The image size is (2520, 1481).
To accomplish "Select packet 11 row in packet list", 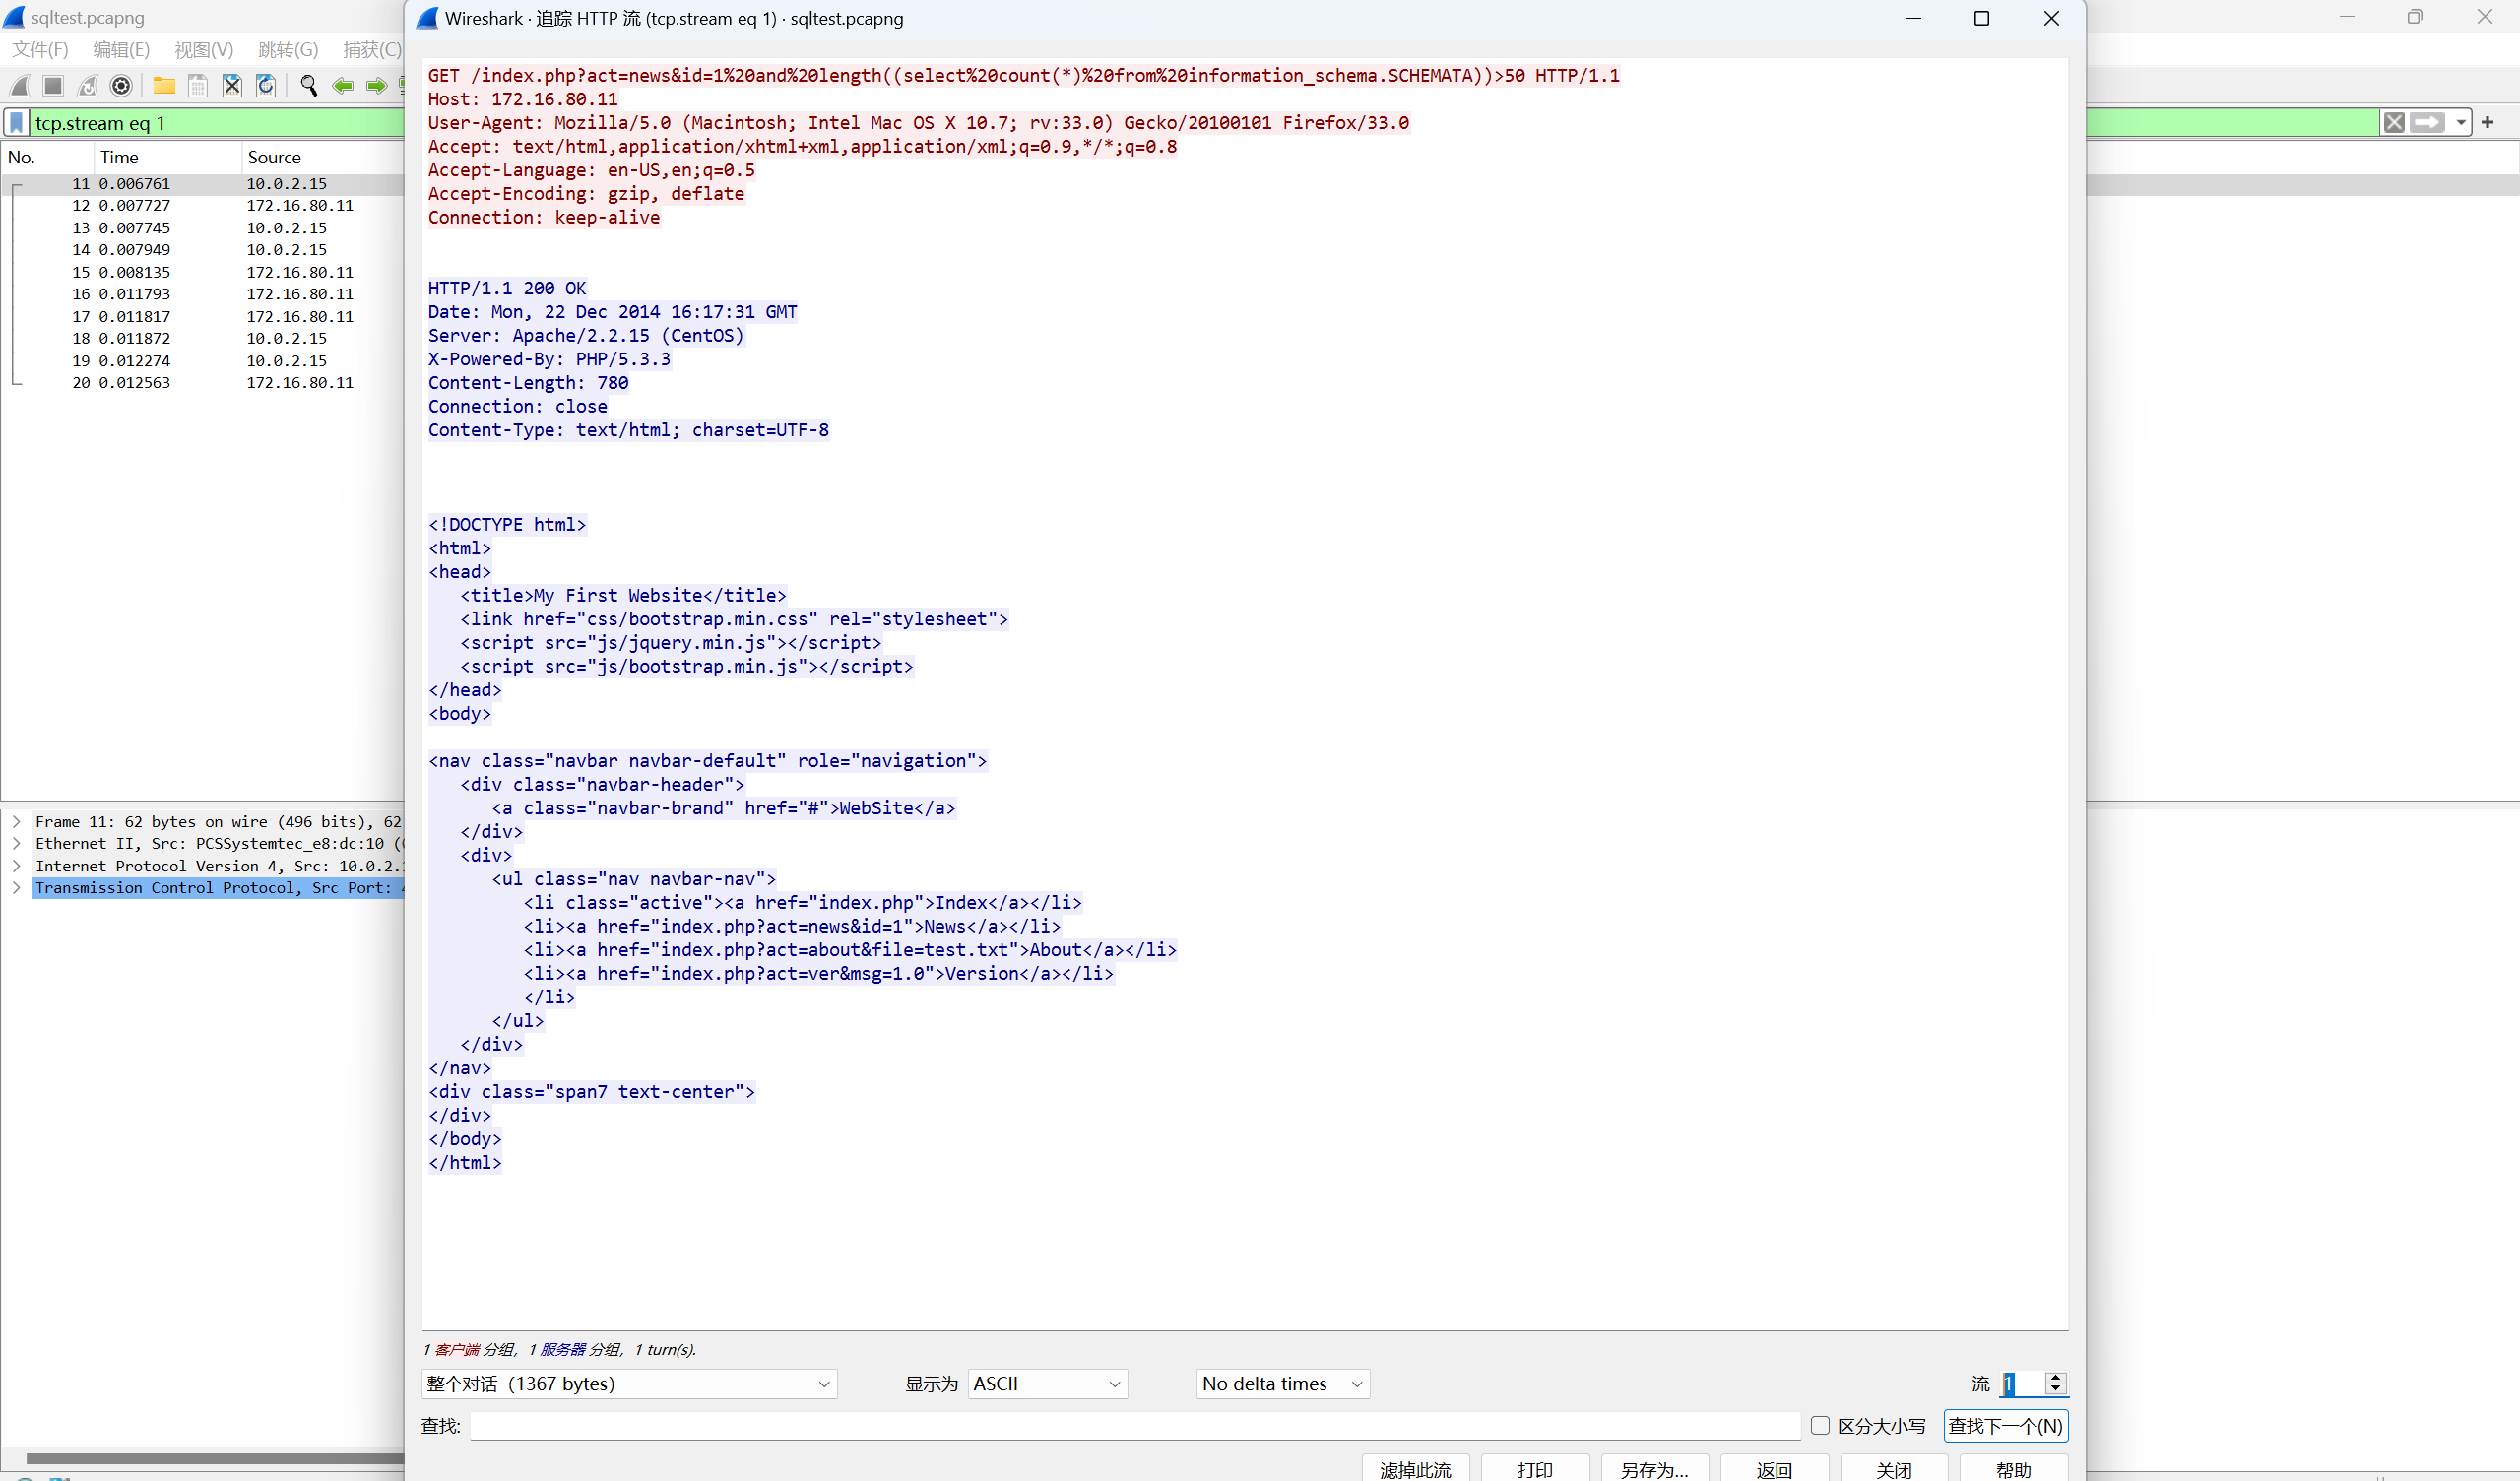I will 203,184.
